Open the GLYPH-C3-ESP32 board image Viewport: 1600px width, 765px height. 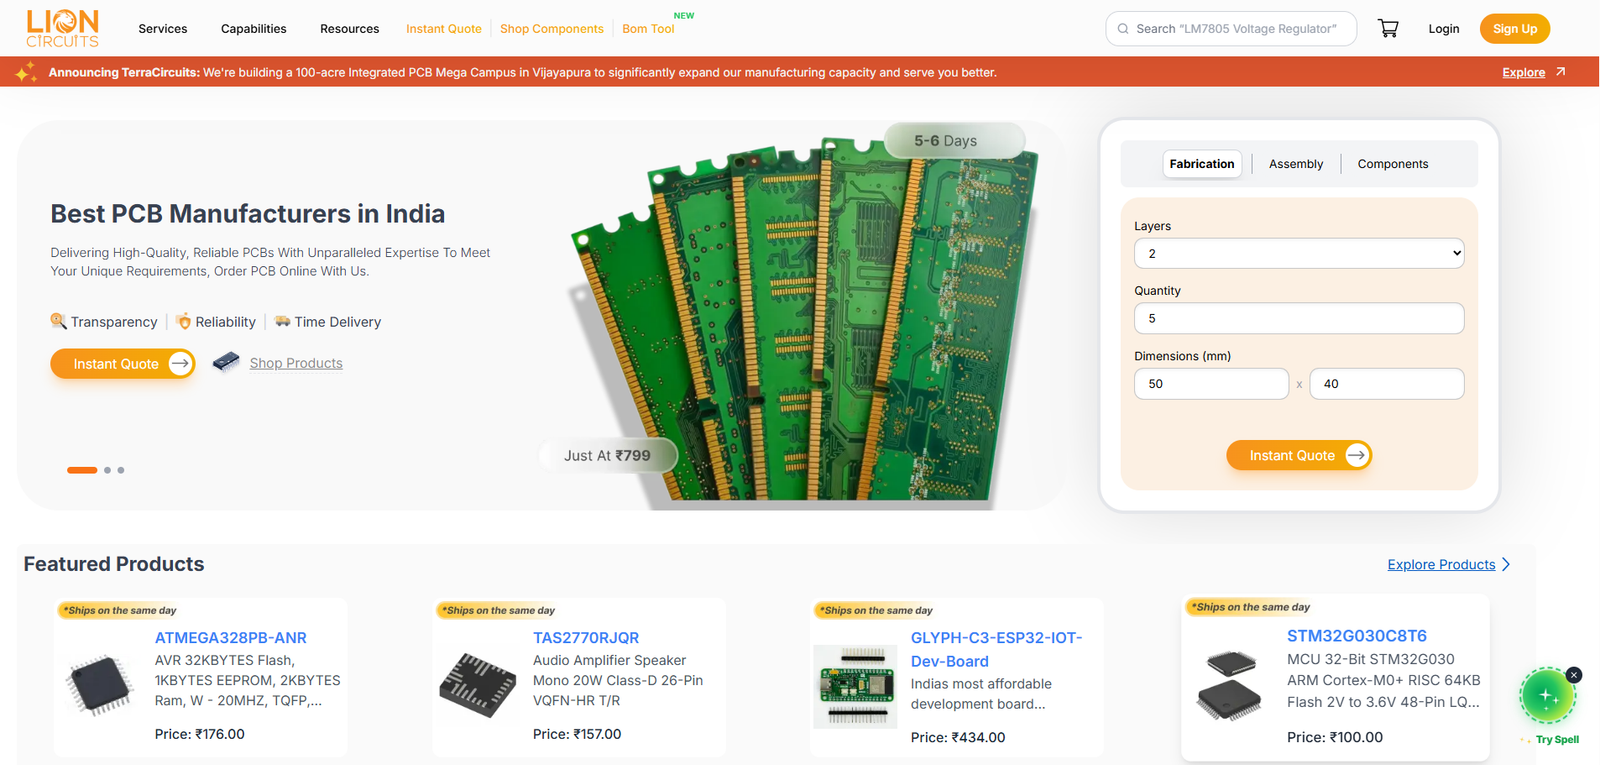[x=855, y=686]
